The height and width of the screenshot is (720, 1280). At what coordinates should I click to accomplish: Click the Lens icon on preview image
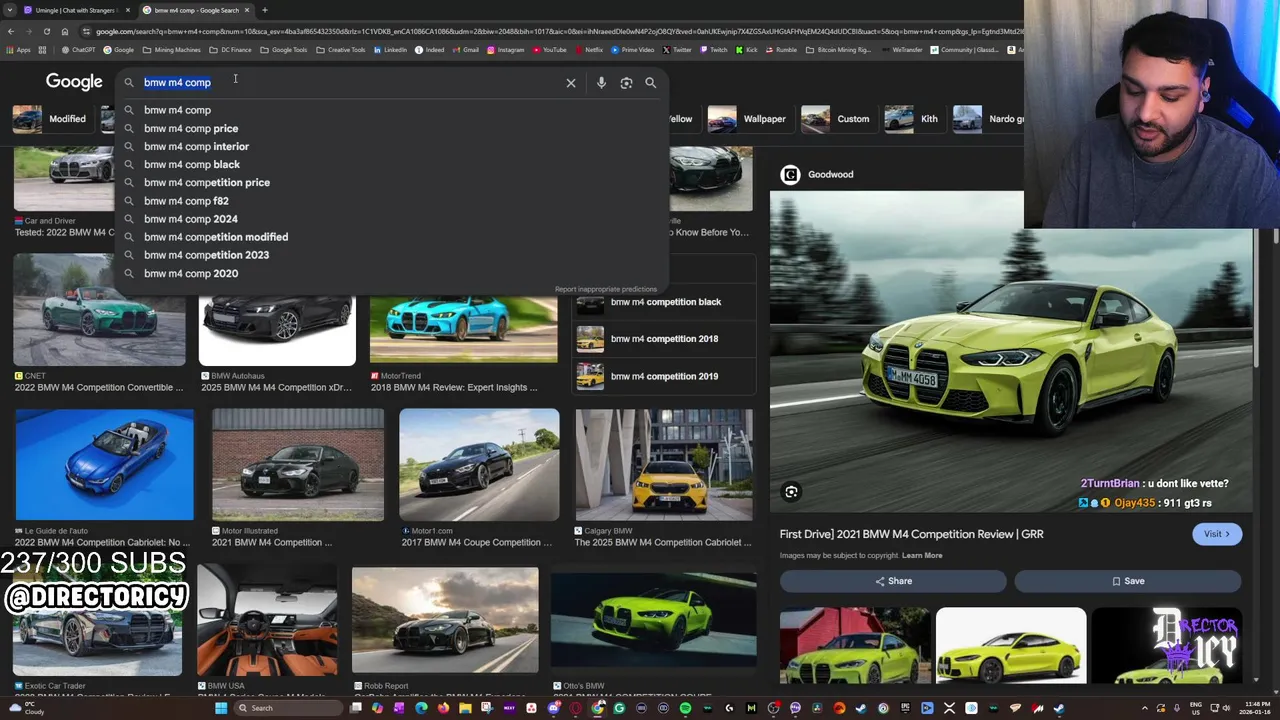[791, 492]
